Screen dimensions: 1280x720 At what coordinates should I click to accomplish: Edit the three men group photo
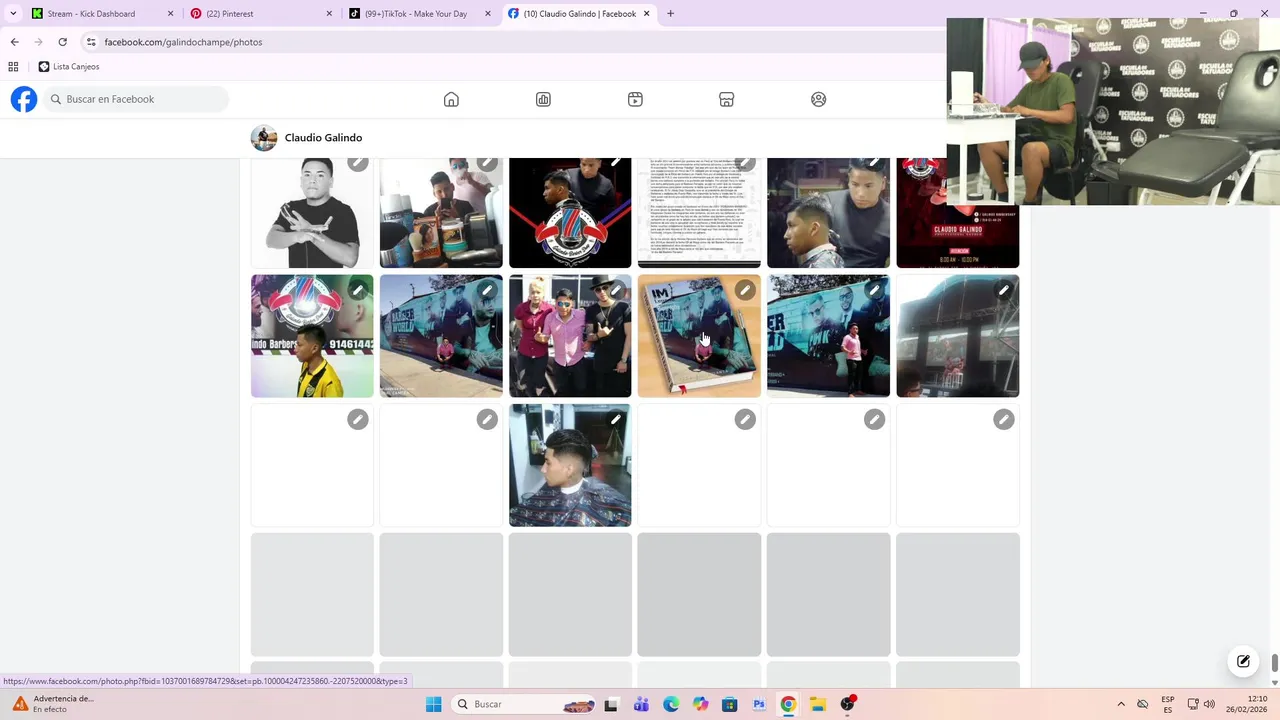(x=616, y=290)
